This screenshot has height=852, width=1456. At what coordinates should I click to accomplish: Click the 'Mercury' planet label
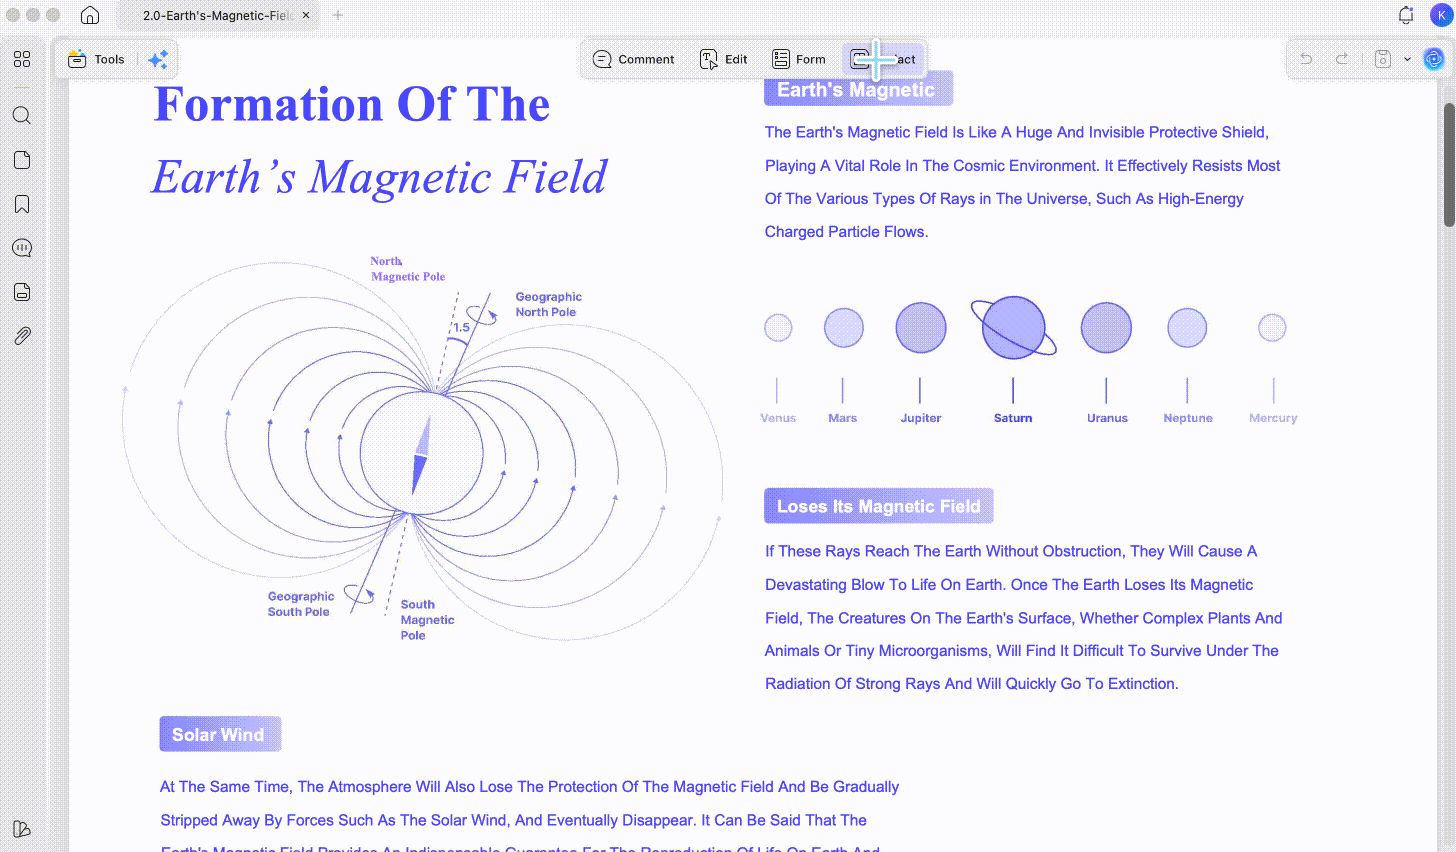point(1273,418)
